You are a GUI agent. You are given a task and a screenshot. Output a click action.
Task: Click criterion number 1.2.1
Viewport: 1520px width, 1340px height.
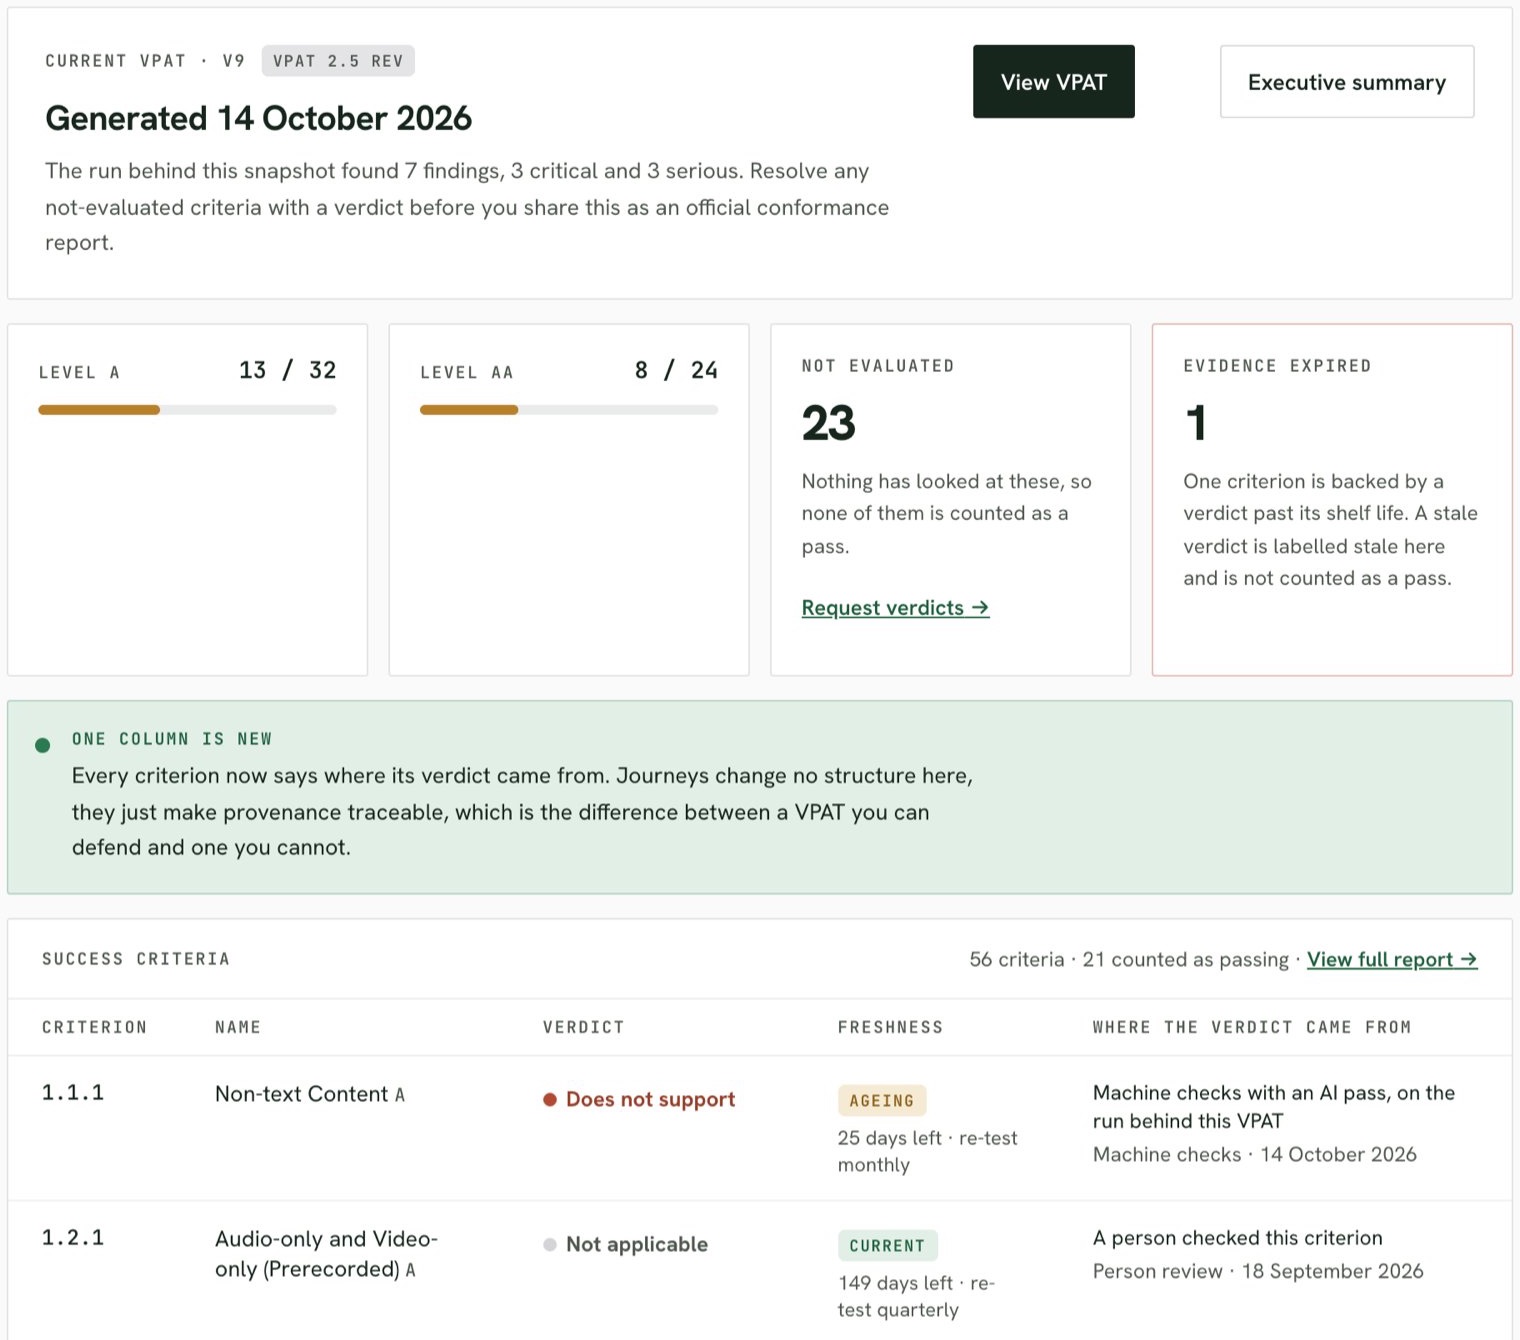coord(73,1238)
